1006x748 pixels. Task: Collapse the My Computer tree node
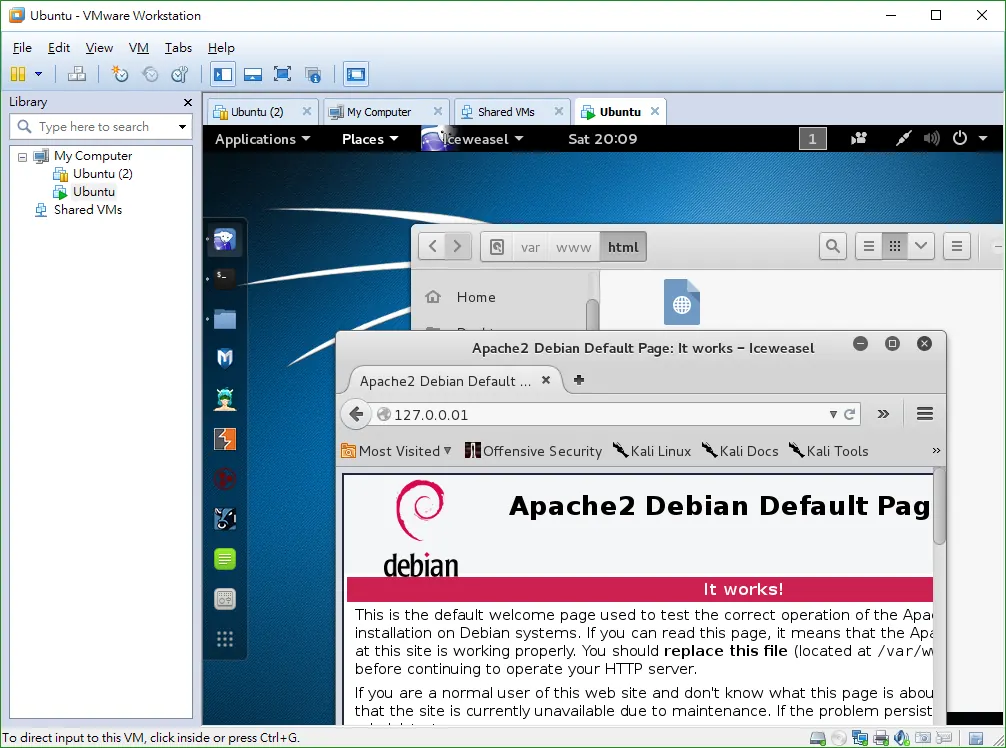(22, 157)
